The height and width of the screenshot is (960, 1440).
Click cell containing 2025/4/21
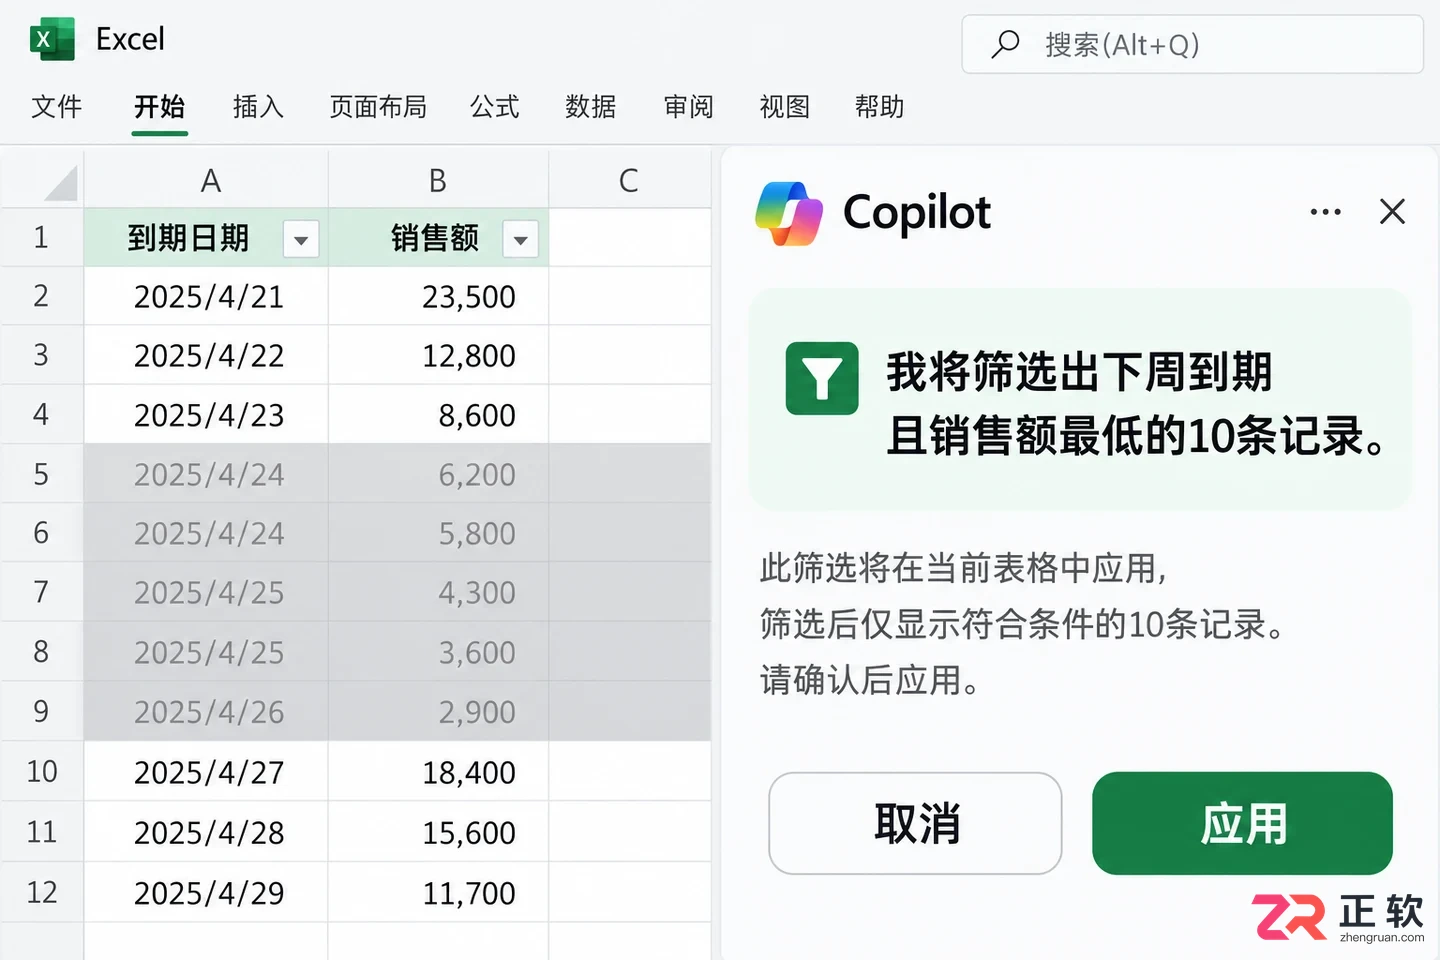click(206, 296)
